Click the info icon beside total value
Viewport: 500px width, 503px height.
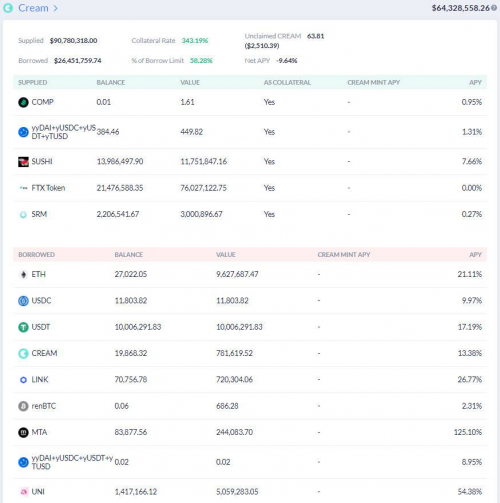(x=494, y=7)
